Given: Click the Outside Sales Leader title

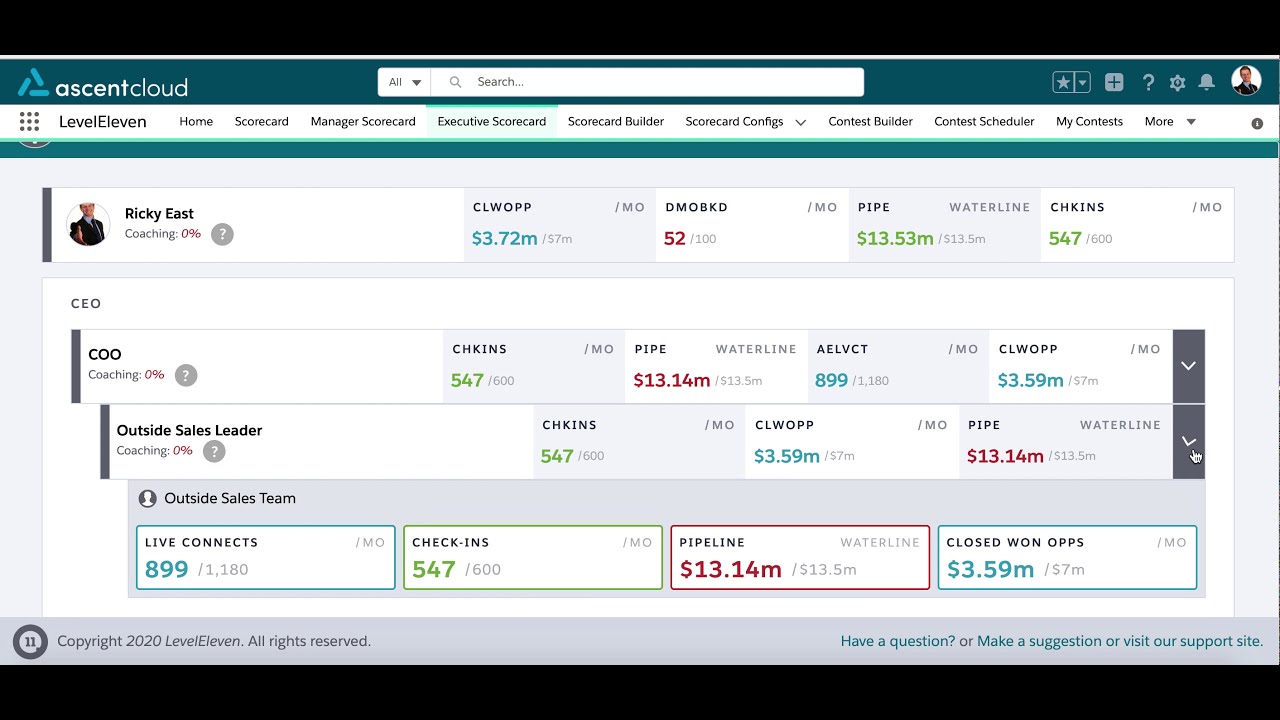Looking at the screenshot, I should click(x=189, y=430).
